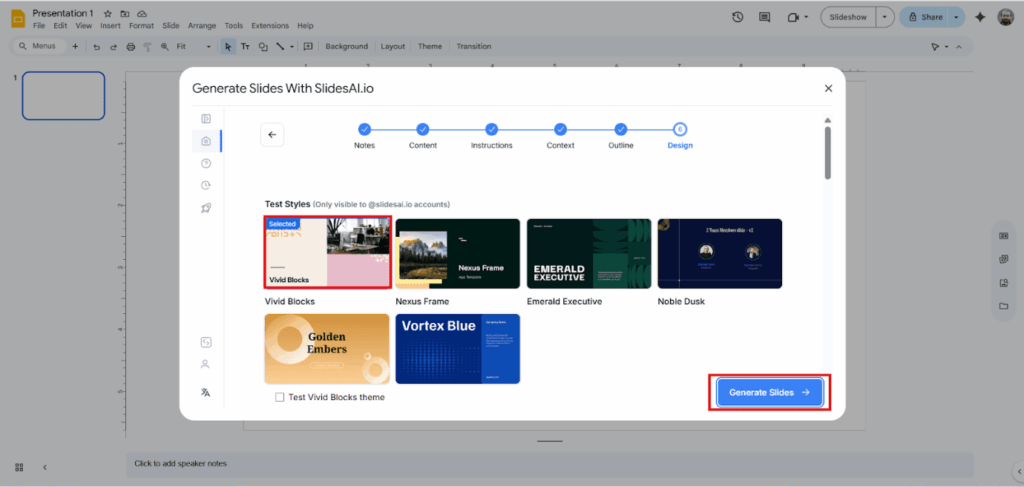
Task: Select the Vortex Blue theme thumbnail
Action: point(457,348)
